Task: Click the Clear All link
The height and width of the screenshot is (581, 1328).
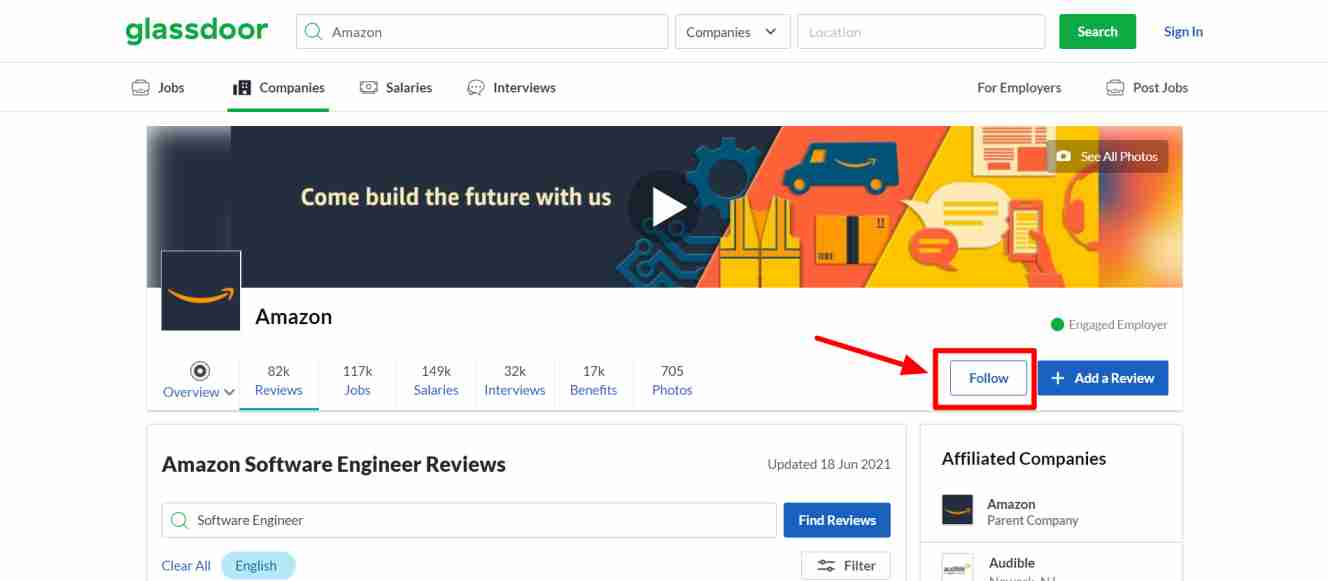Action: pos(186,566)
